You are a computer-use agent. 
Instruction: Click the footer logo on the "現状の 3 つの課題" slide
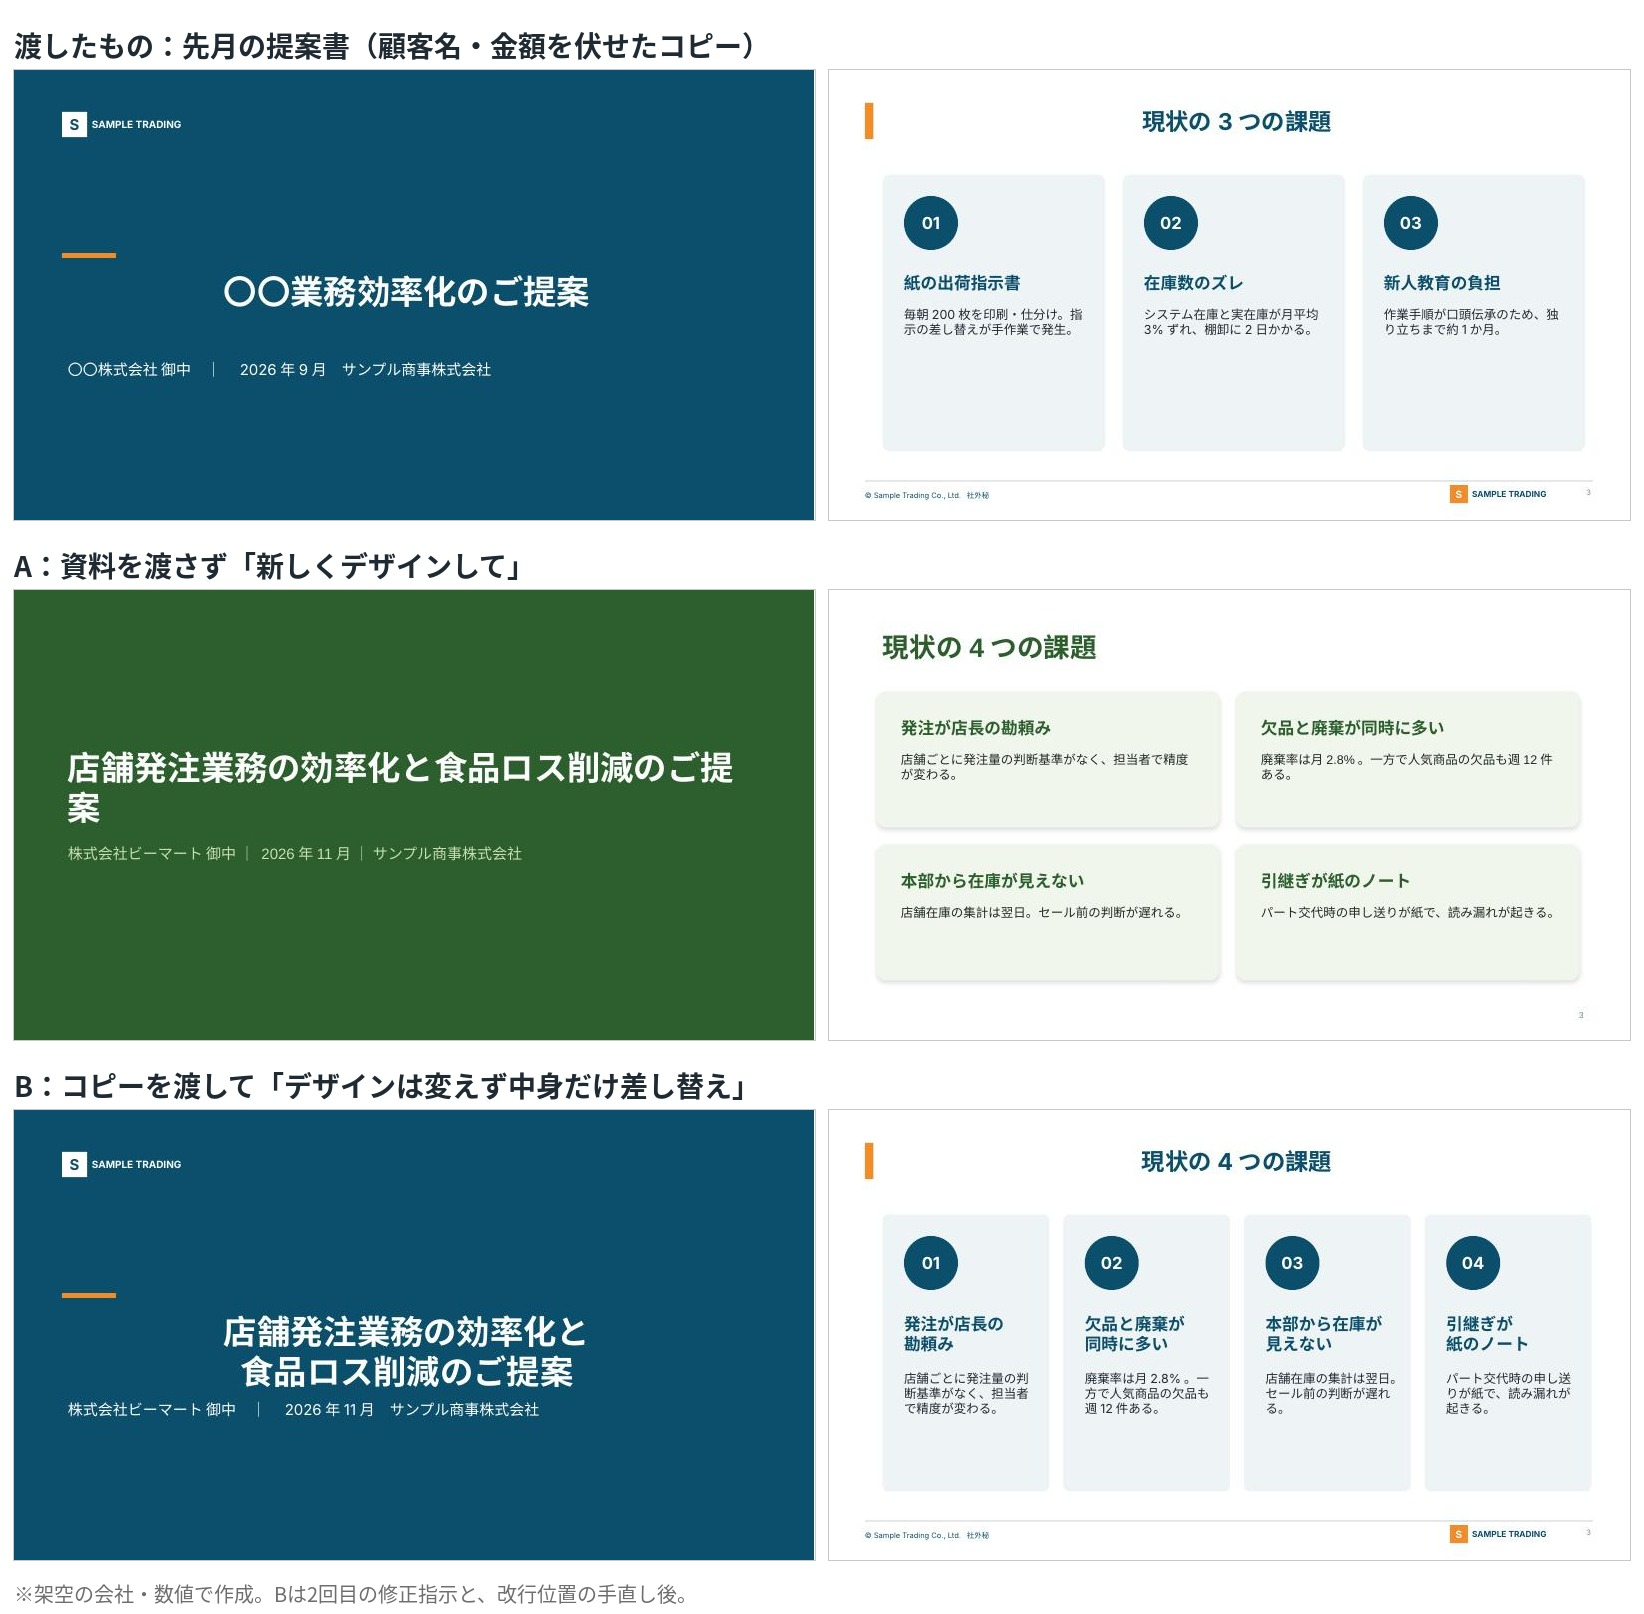point(1498,494)
